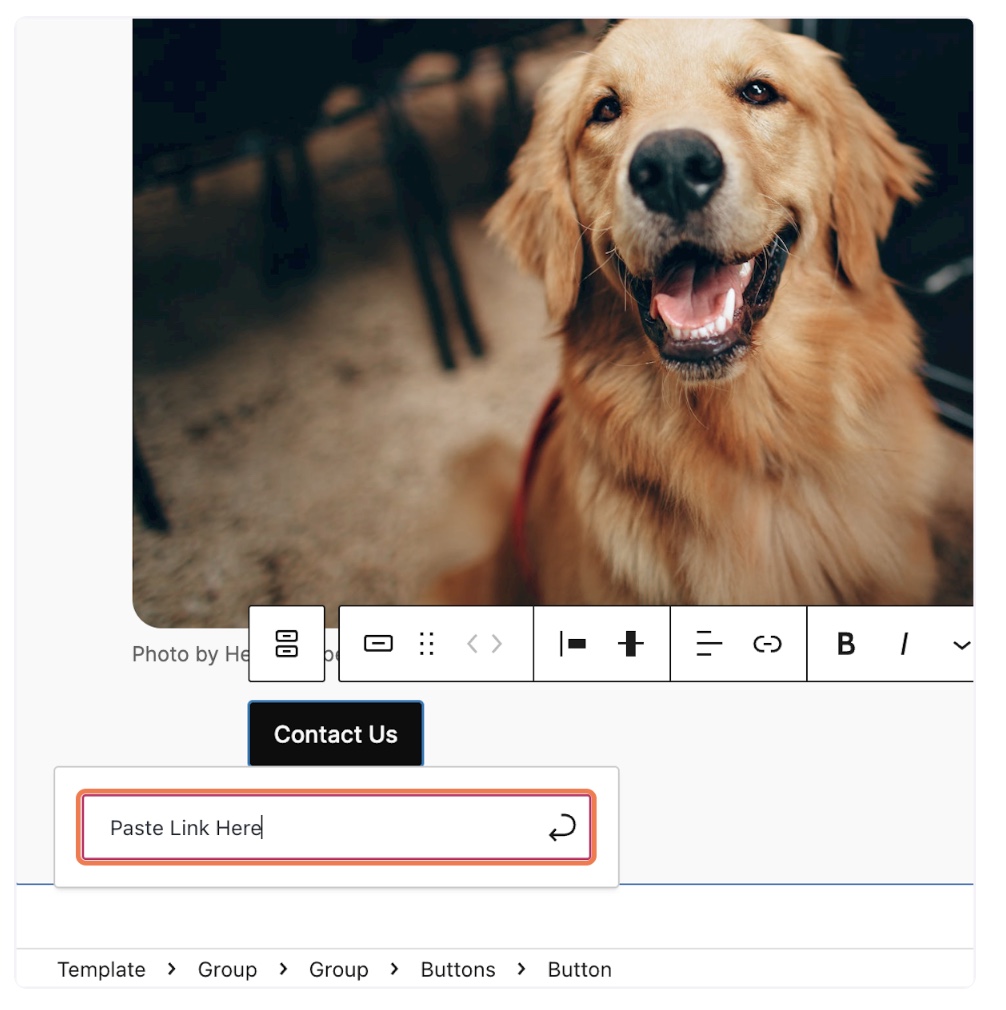Toggle italic formatting
Screen dimensions: 1006x1010
point(903,643)
